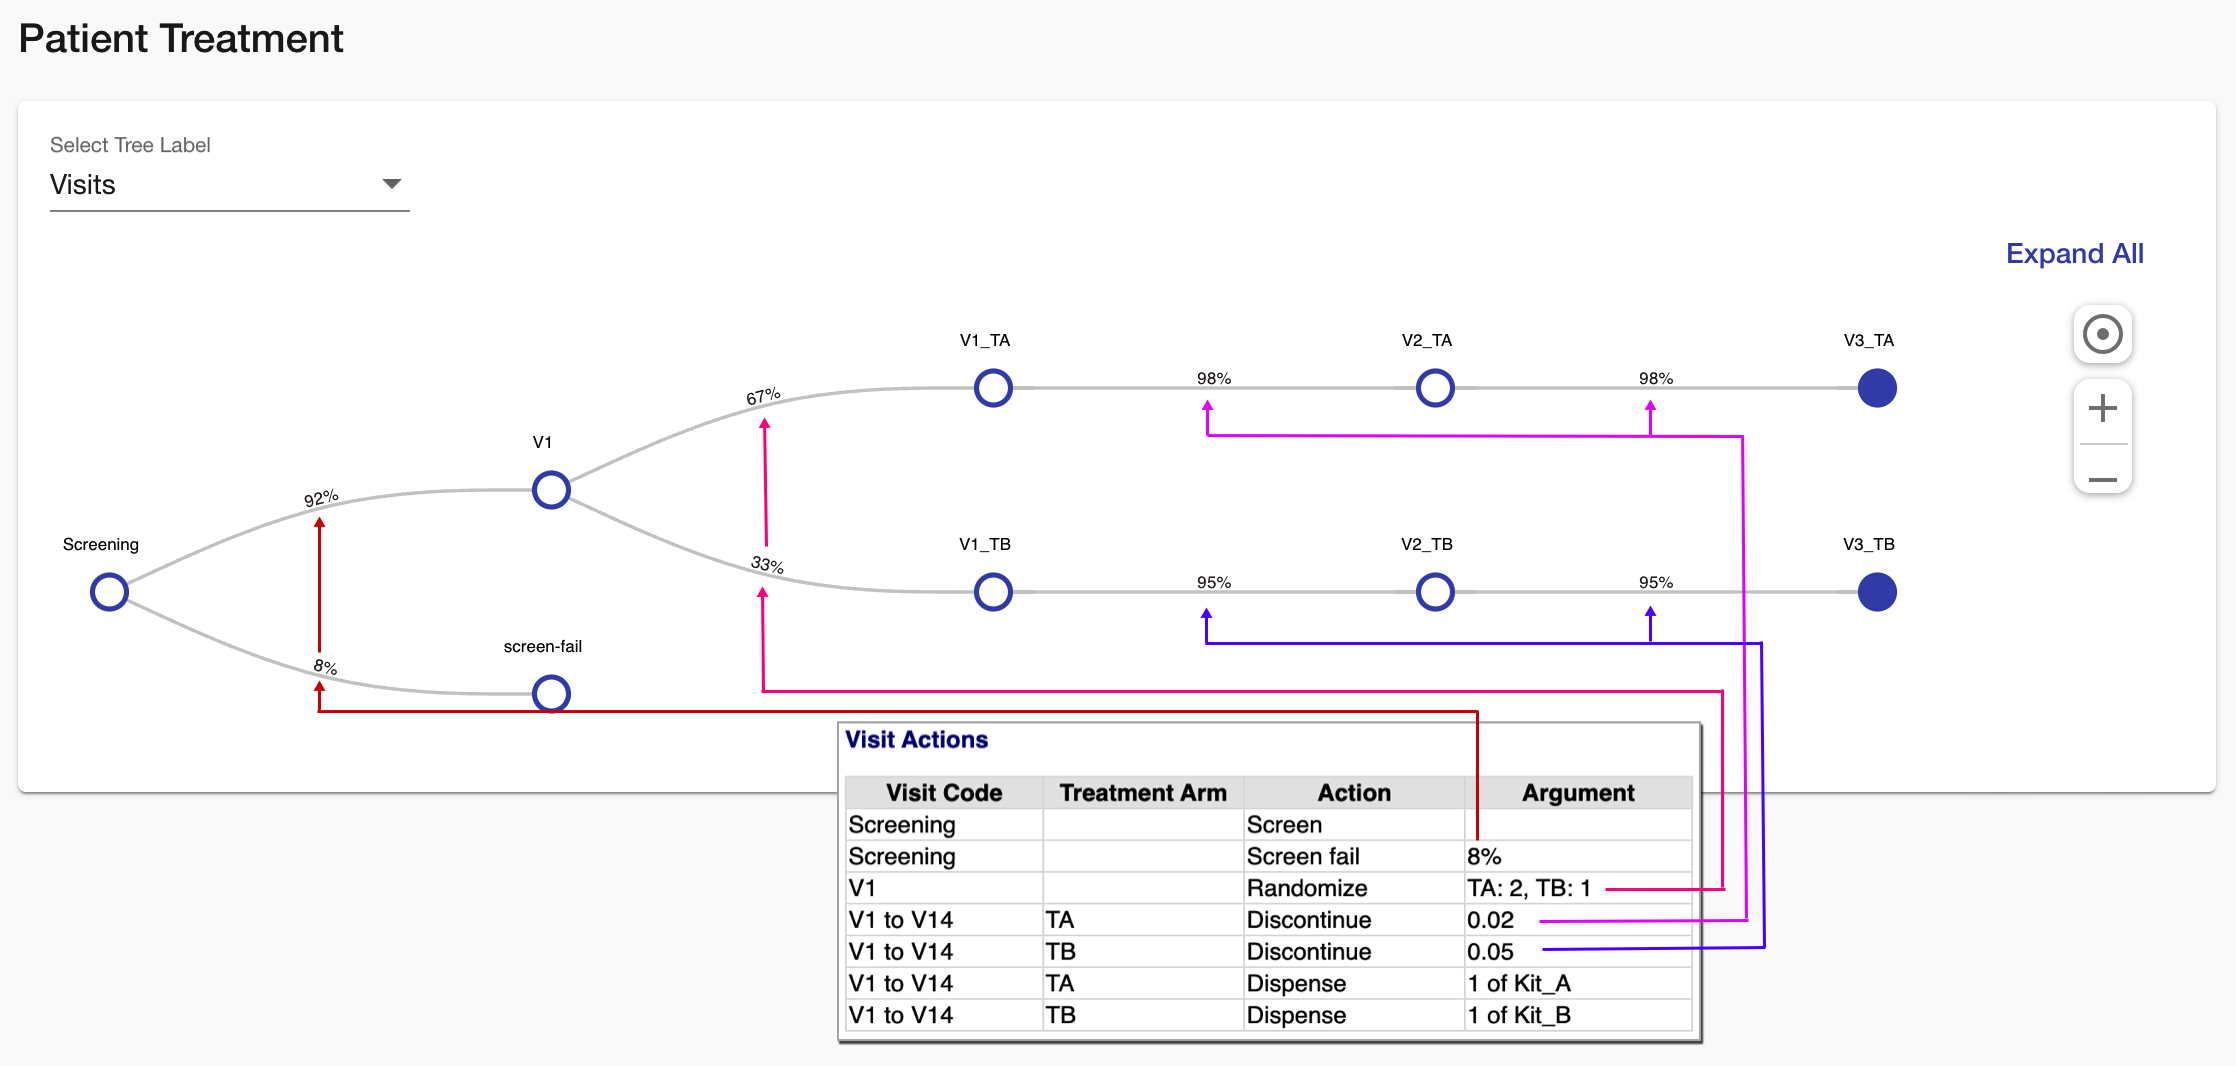Click the recenter tree view icon
The width and height of the screenshot is (2236, 1066).
click(x=2102, y=334)
